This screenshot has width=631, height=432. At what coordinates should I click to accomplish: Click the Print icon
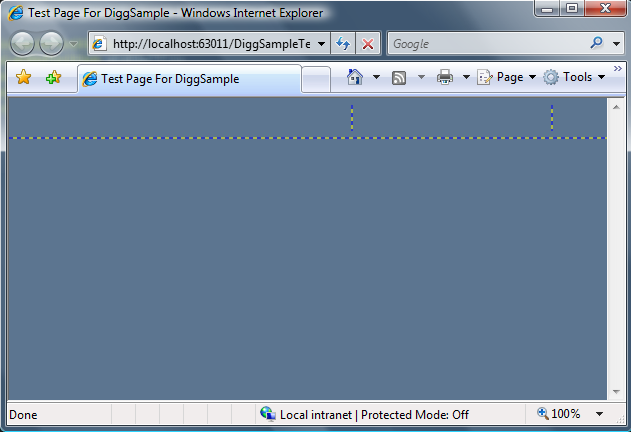pos(445,76)
